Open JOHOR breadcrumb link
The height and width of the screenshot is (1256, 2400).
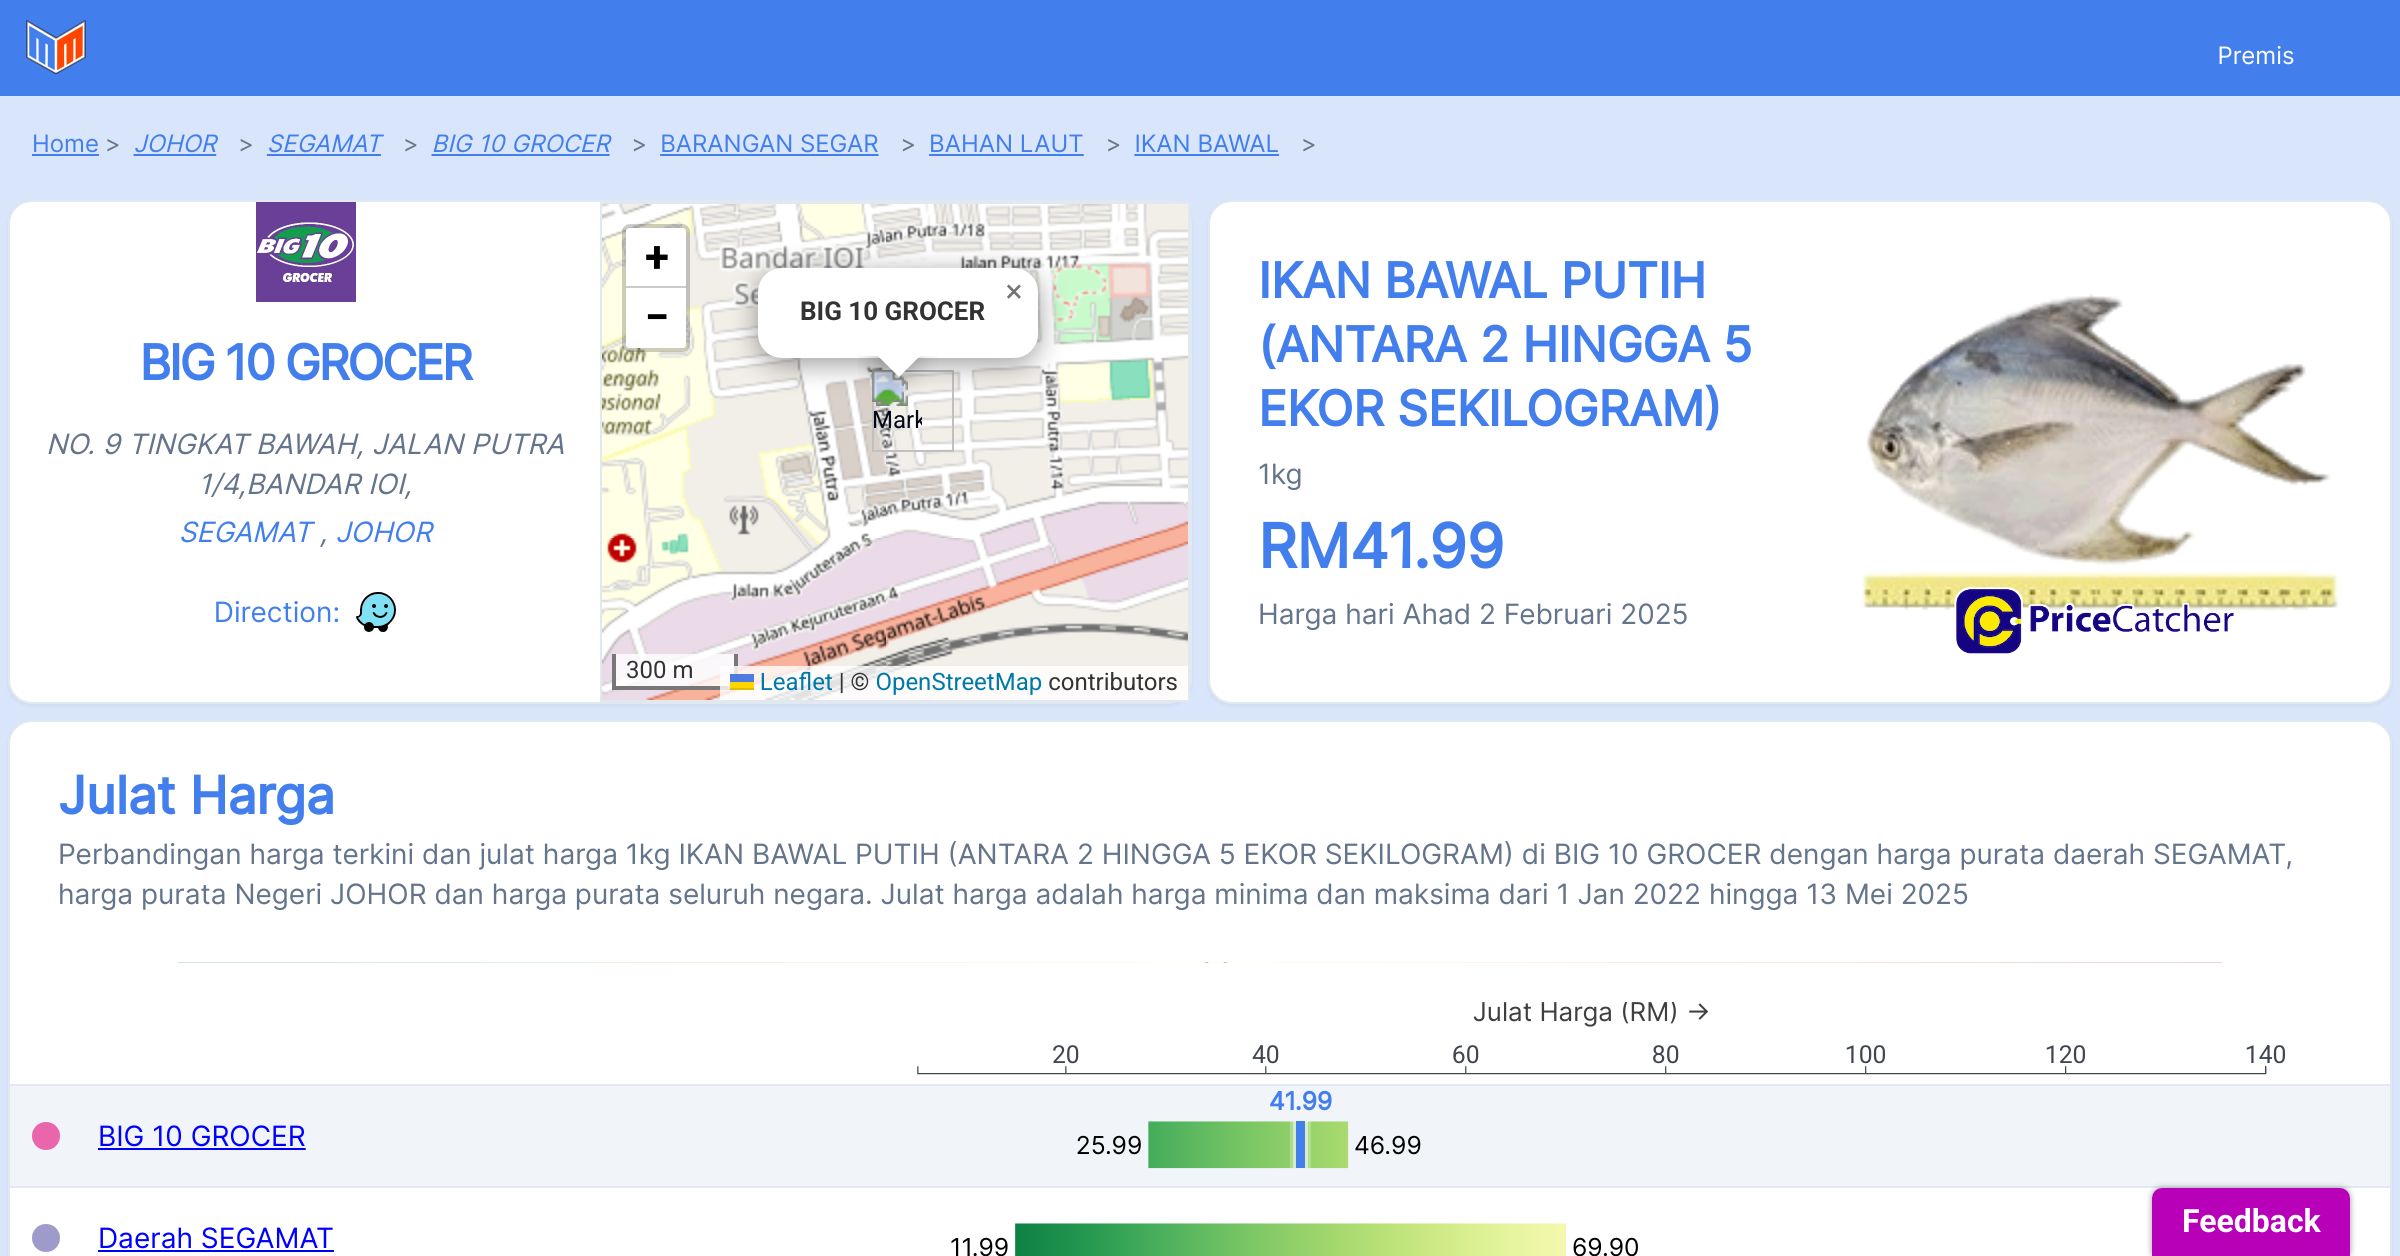[x=176, y=144]
